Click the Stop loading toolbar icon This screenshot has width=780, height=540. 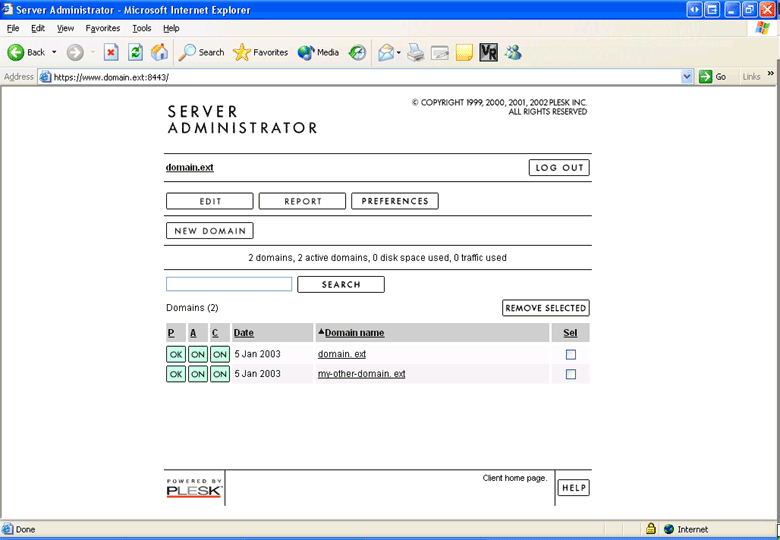111,52
